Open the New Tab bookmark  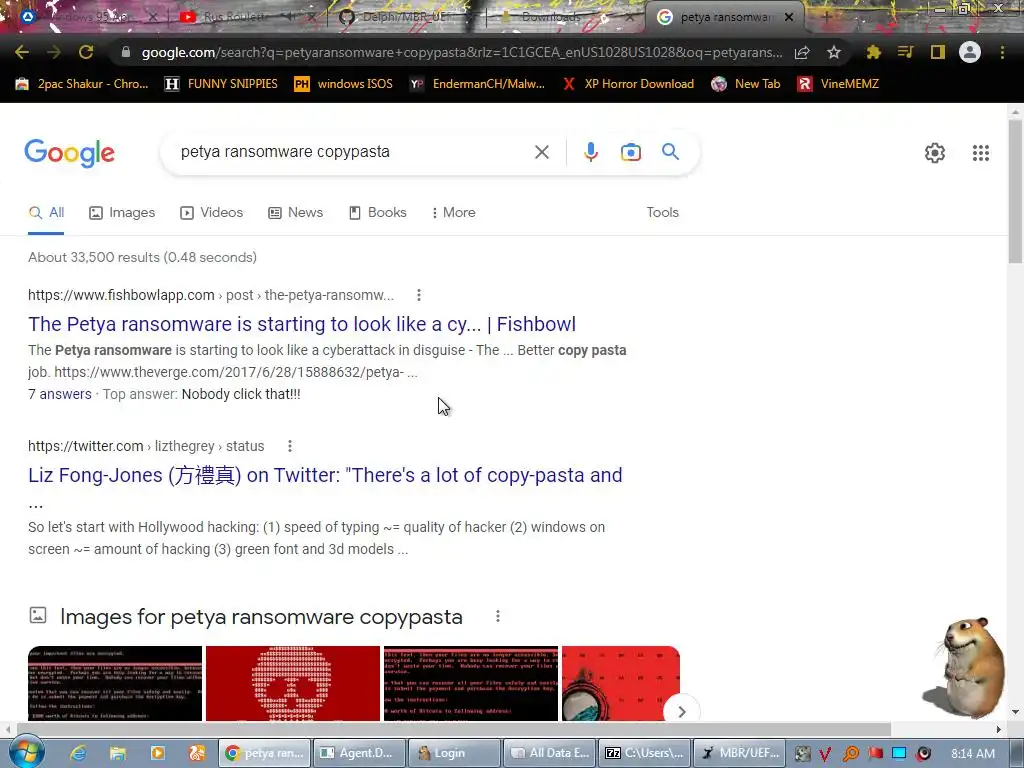[746, 84]
